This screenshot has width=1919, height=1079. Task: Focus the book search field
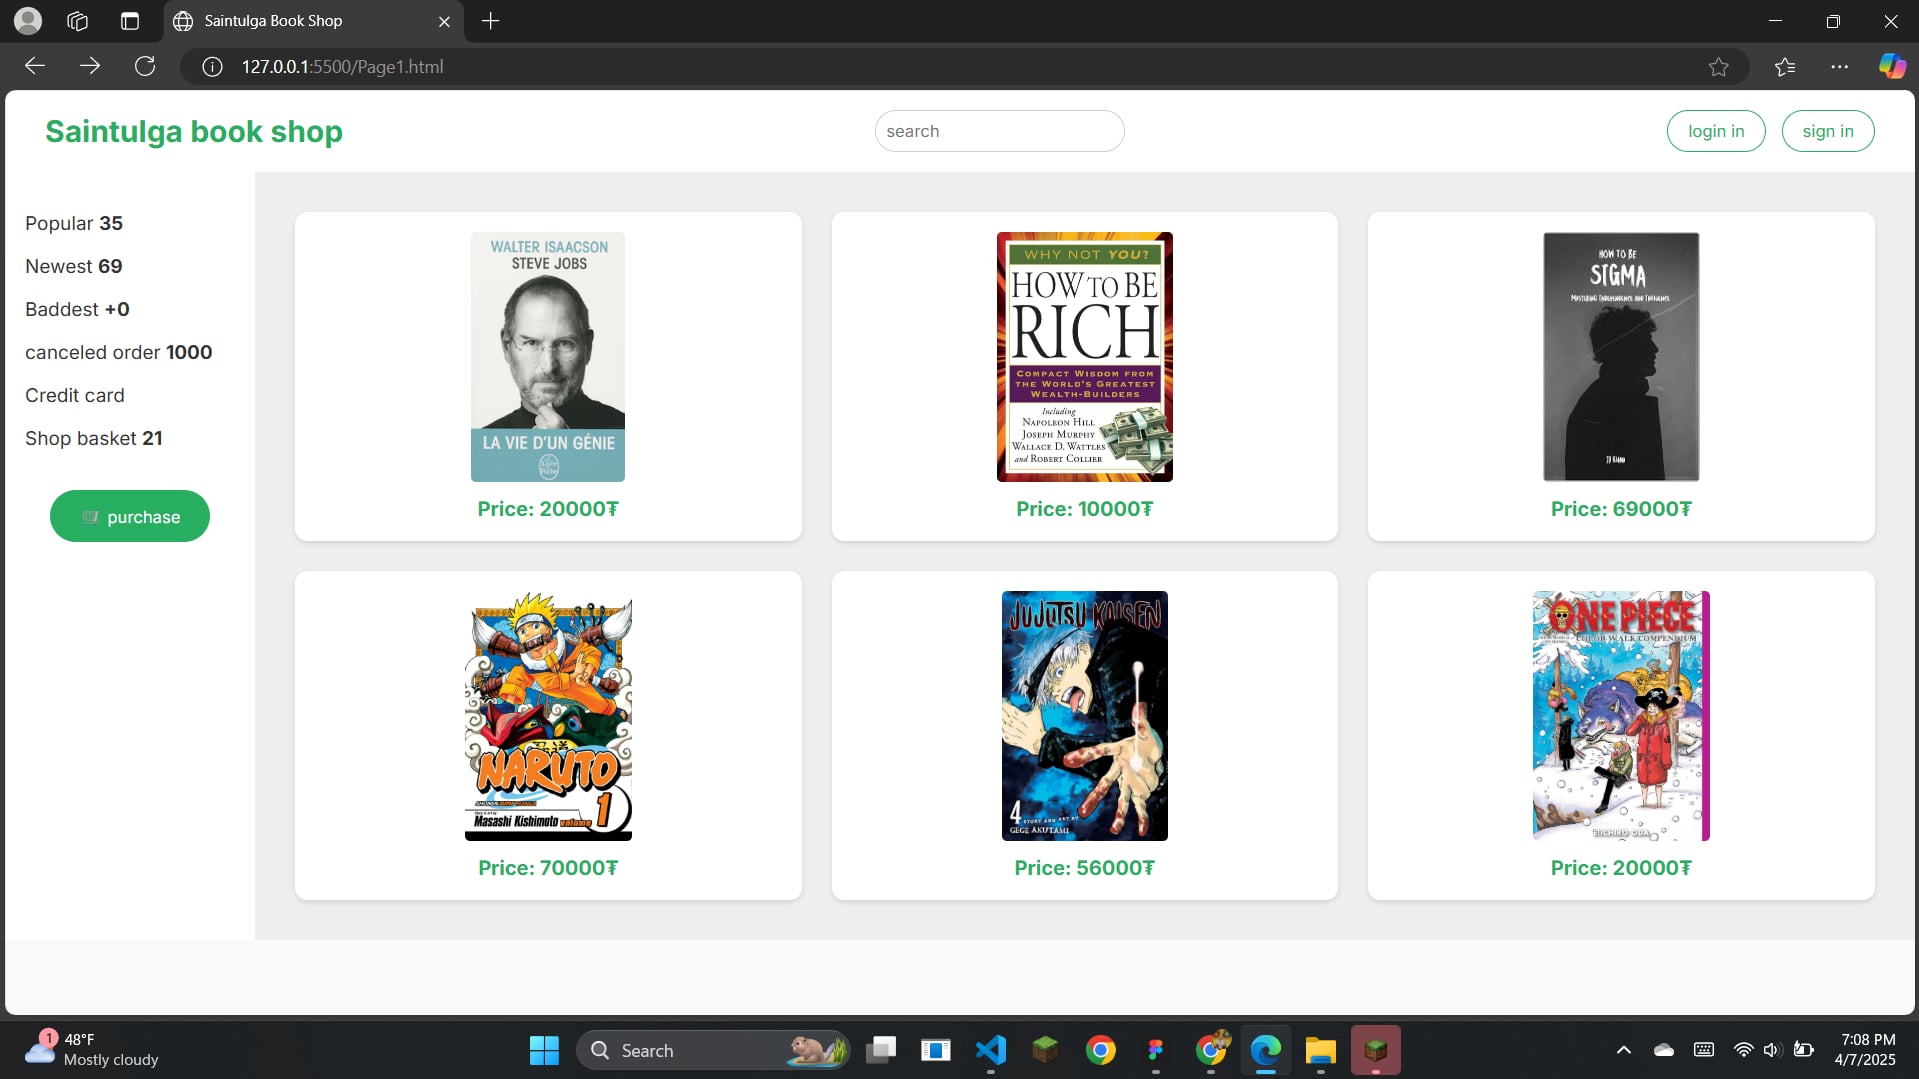coord(999,131)
